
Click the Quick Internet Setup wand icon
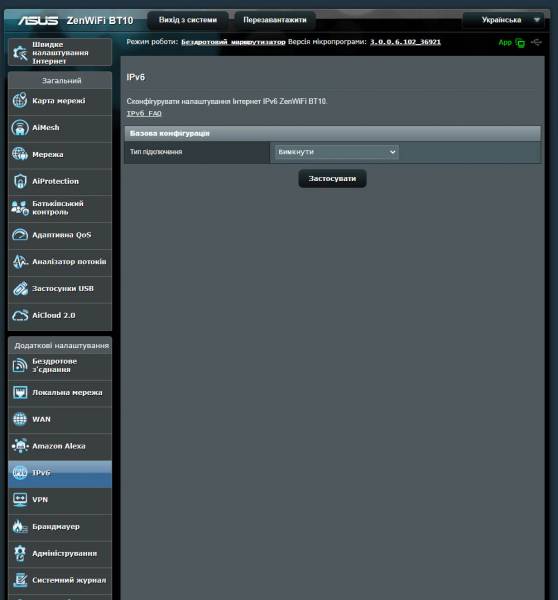(x=20, y=53)
